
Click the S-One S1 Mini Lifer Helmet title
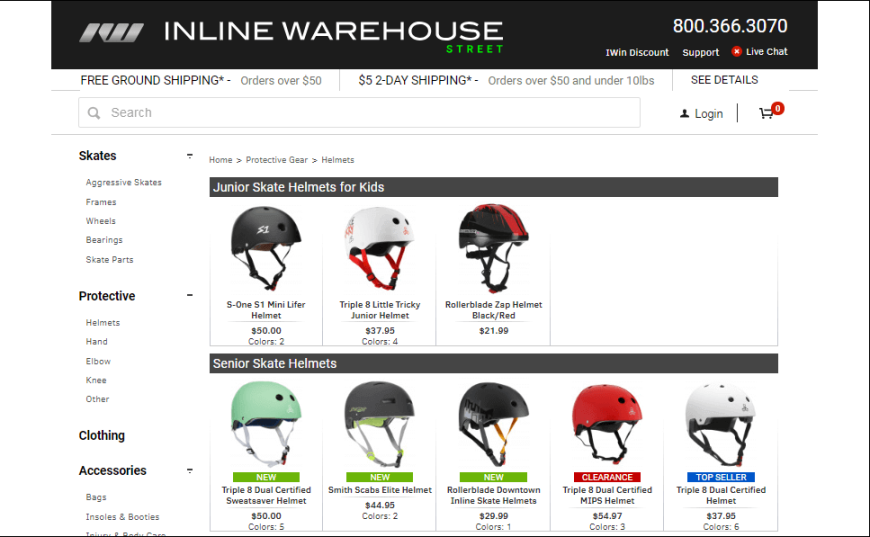point(266,310)
